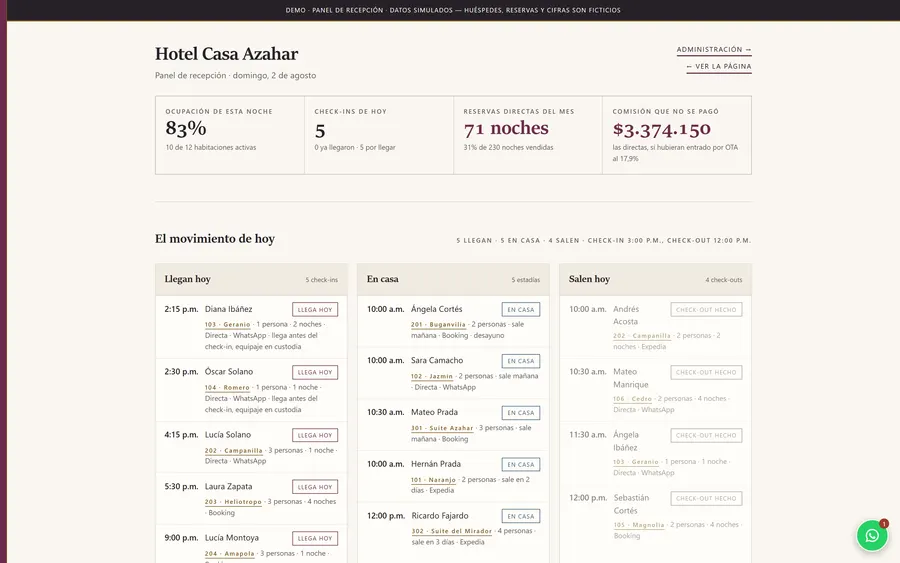The image size is (900, 563).
Task: Open room link 104 · Romero
Action: pyautogui.click(x=227, y=388)
